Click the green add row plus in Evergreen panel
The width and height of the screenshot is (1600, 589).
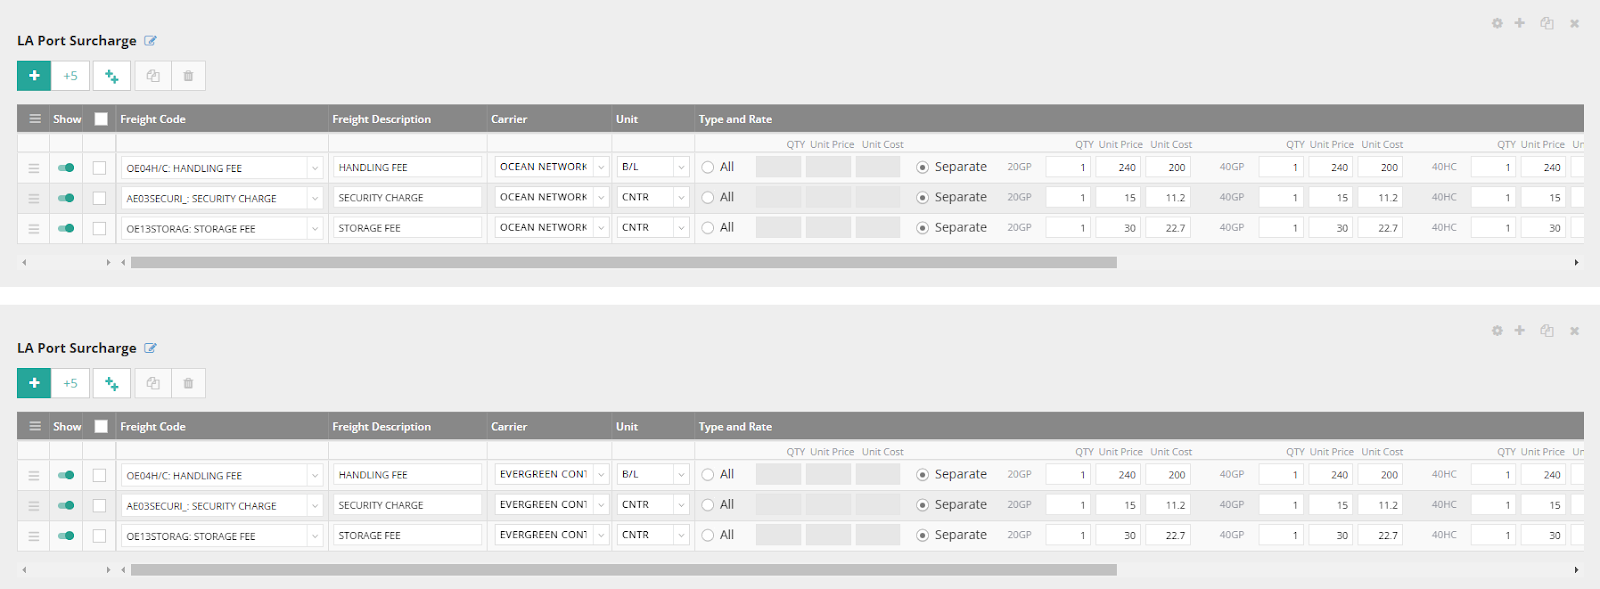34,383
